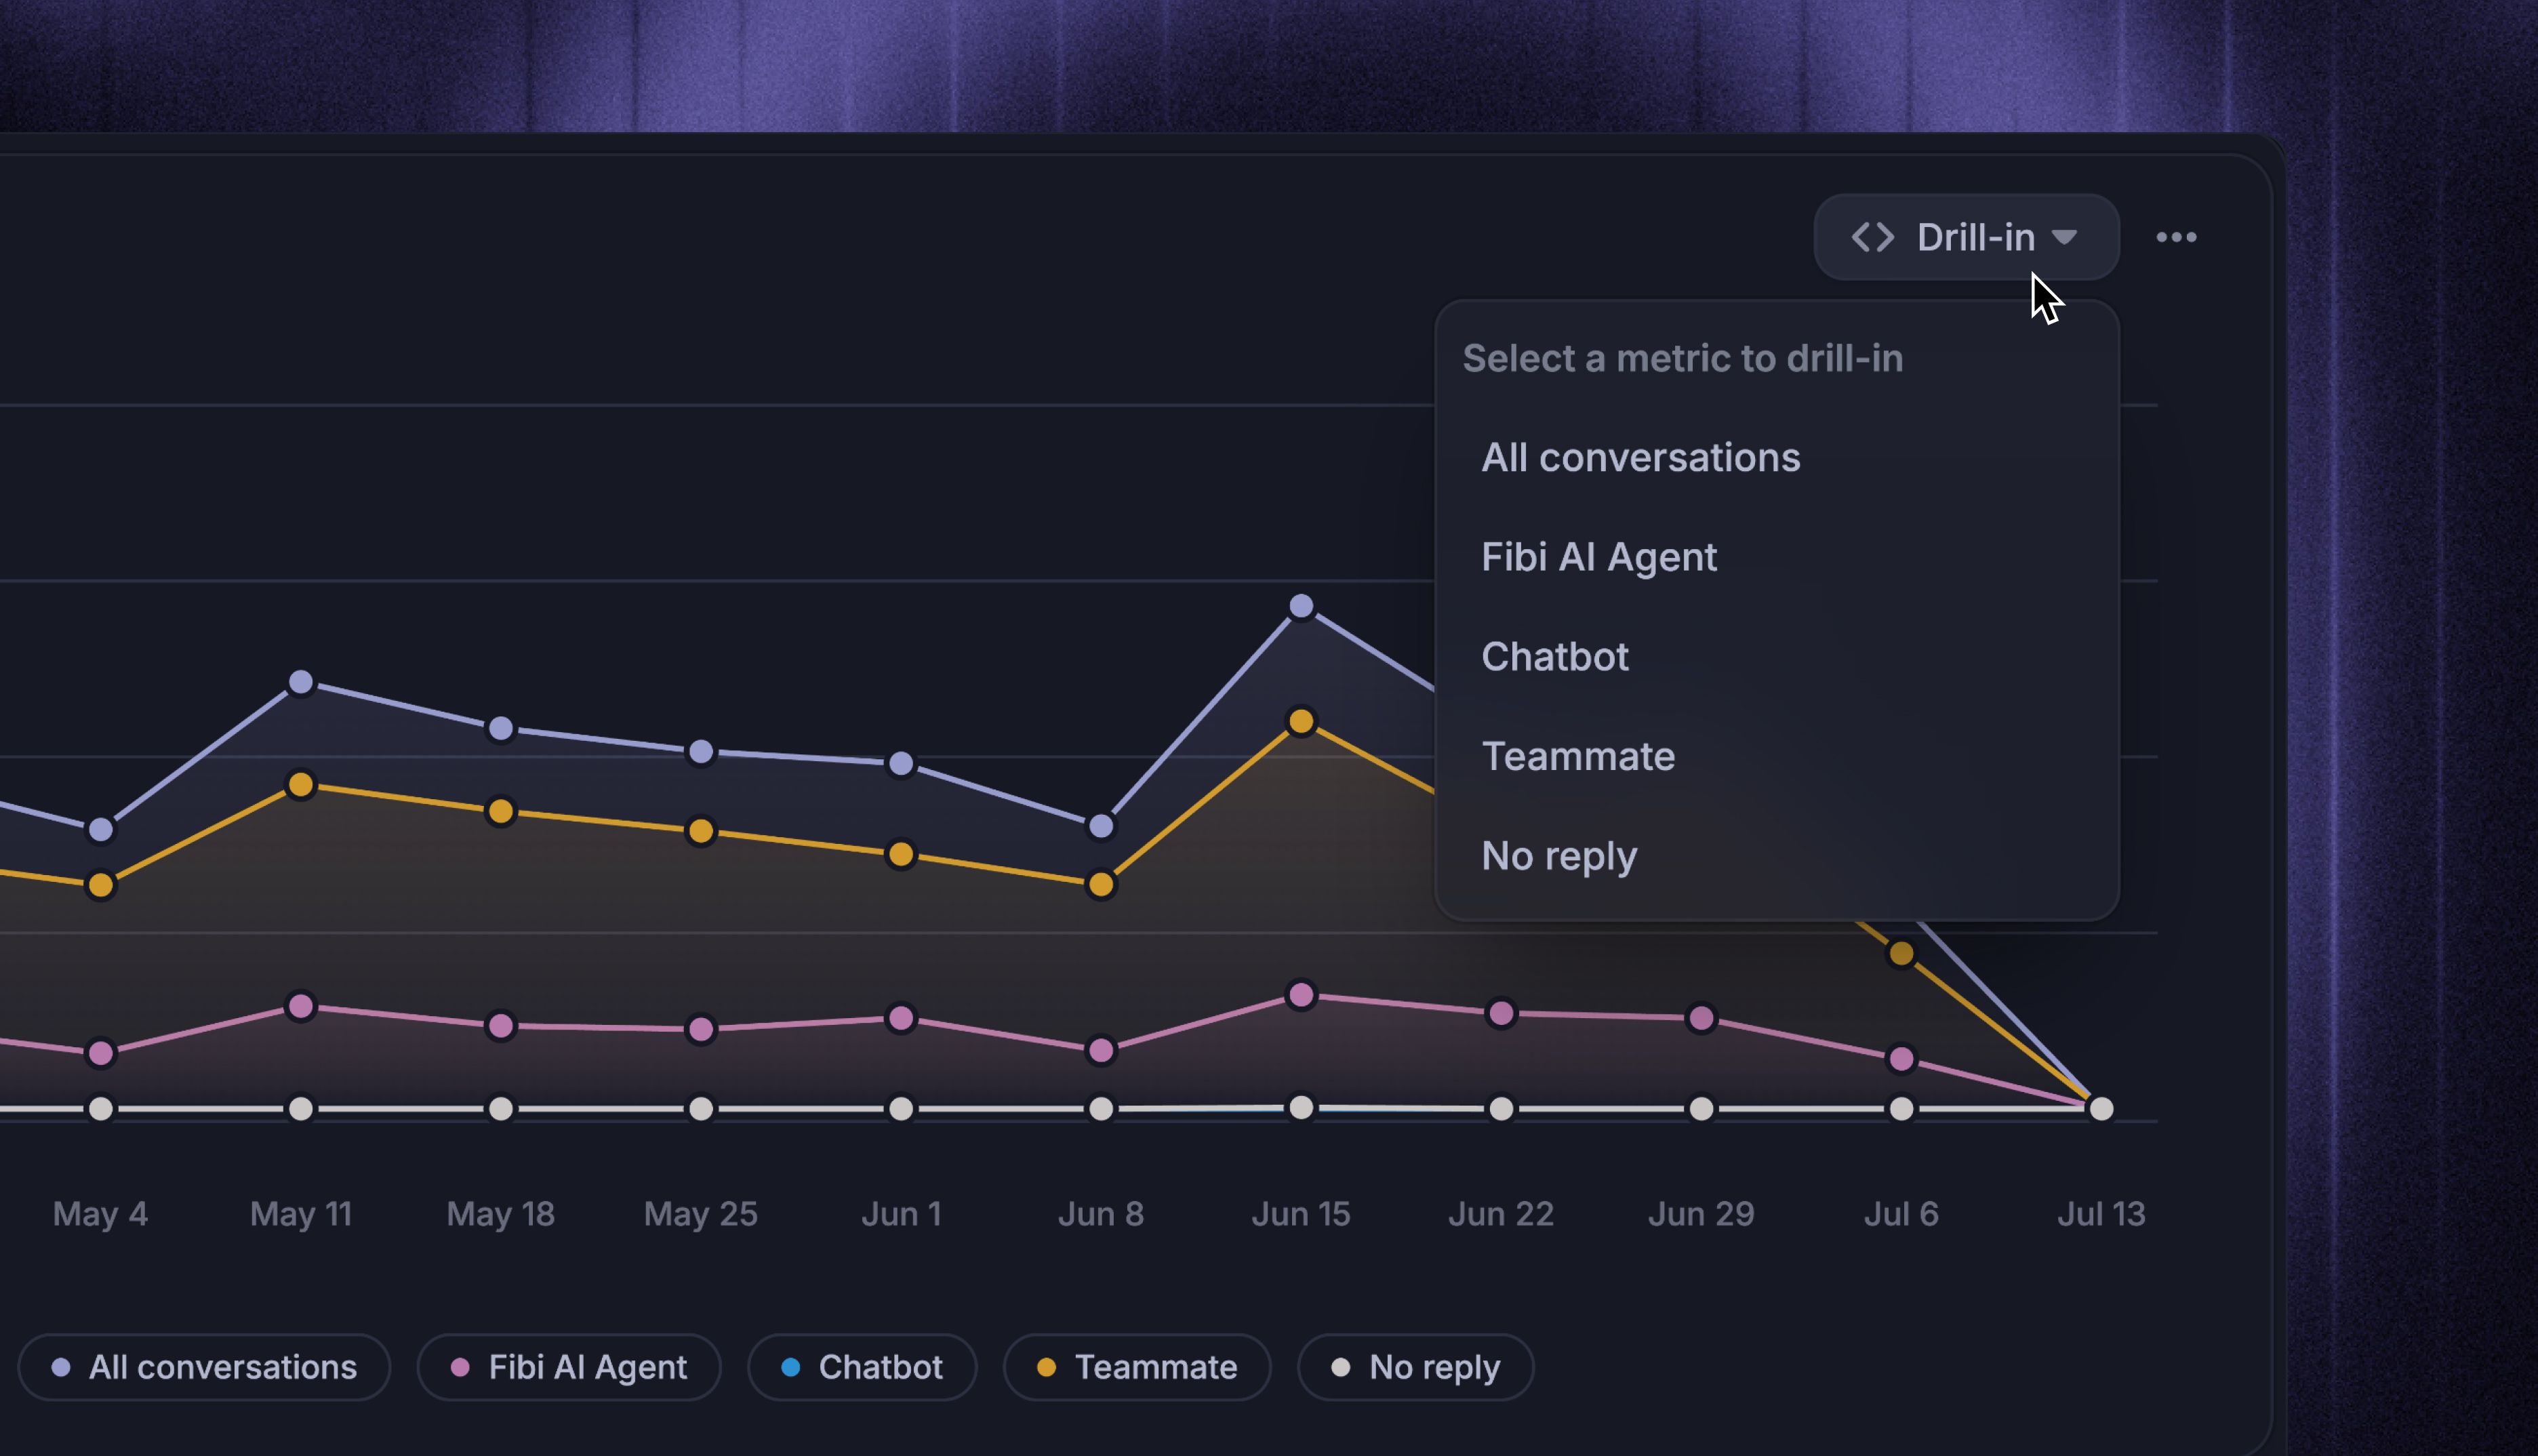Click the All conversations peak point at Jun 15
Screen dimensions: 2538x1456
click(1301, 606)
